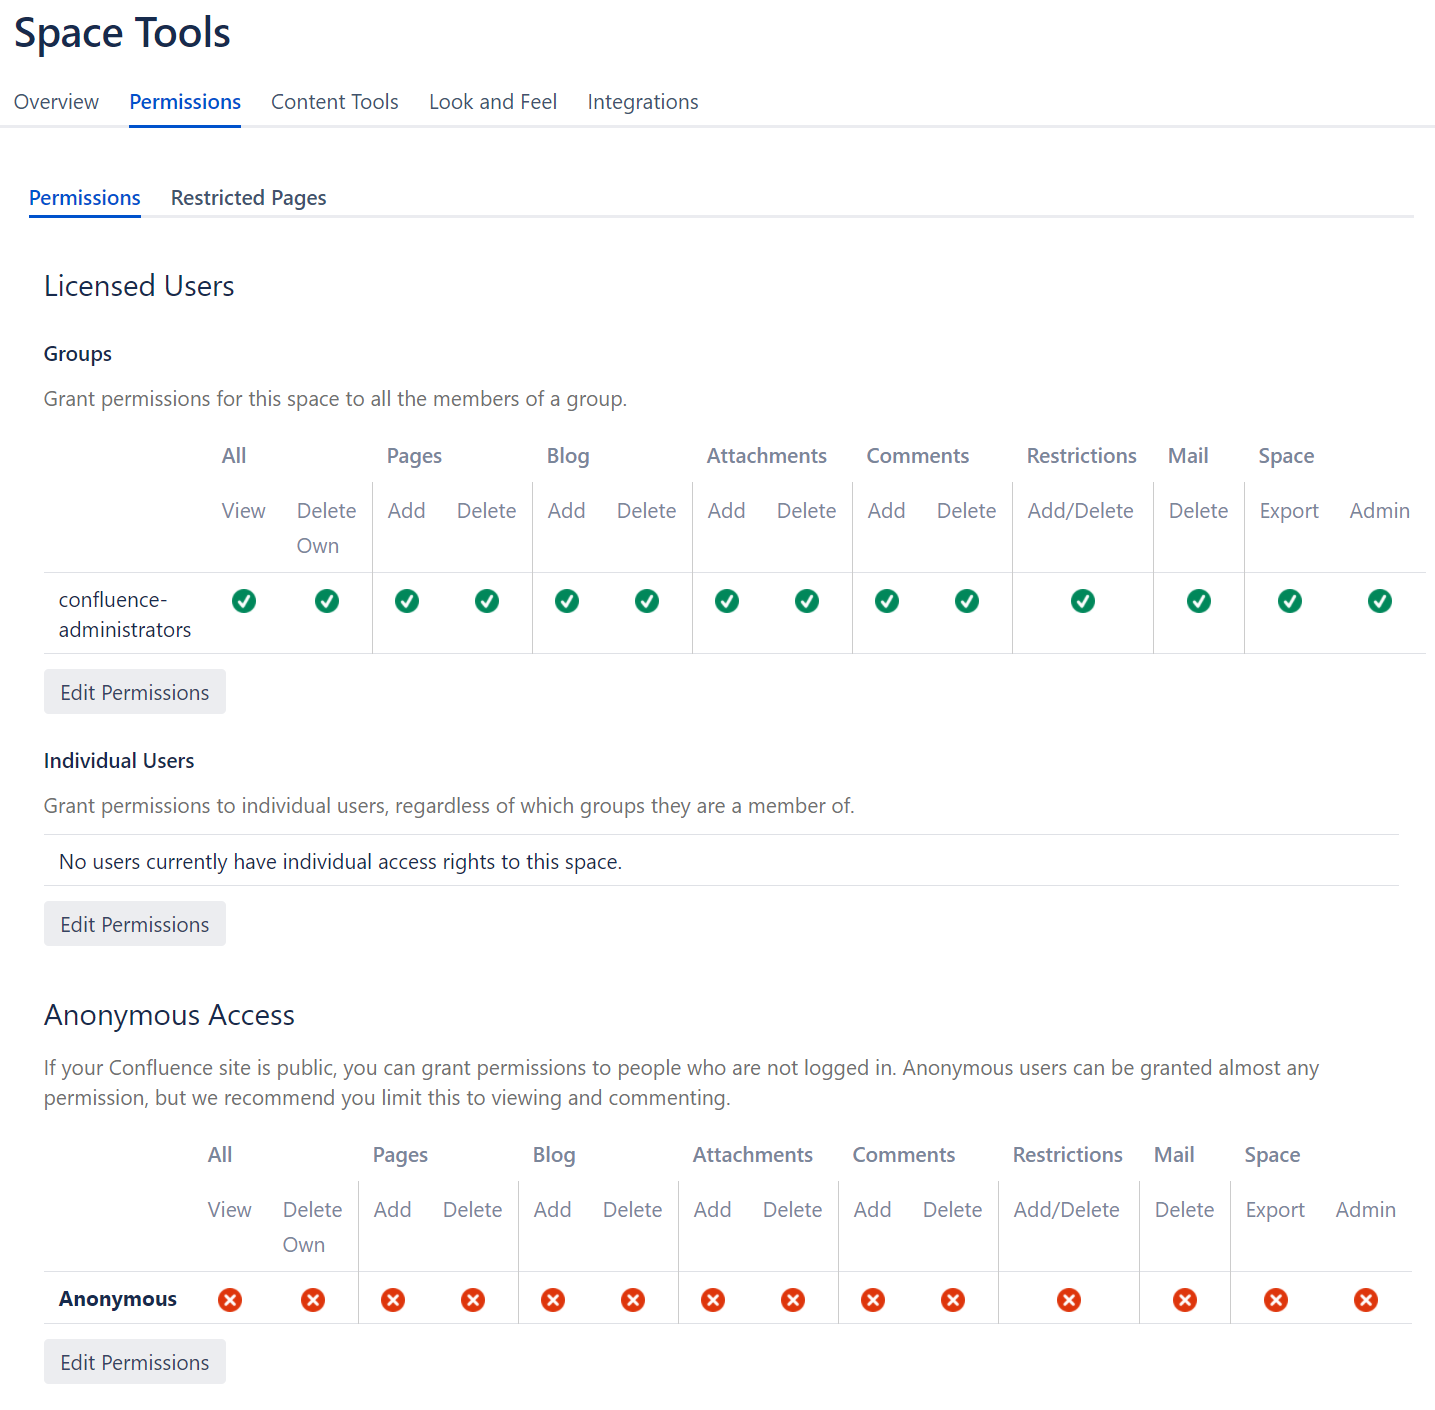Select the confluence-administrators group name
The height and width of the screenshot is (1410, 1435).
point(124,614)
